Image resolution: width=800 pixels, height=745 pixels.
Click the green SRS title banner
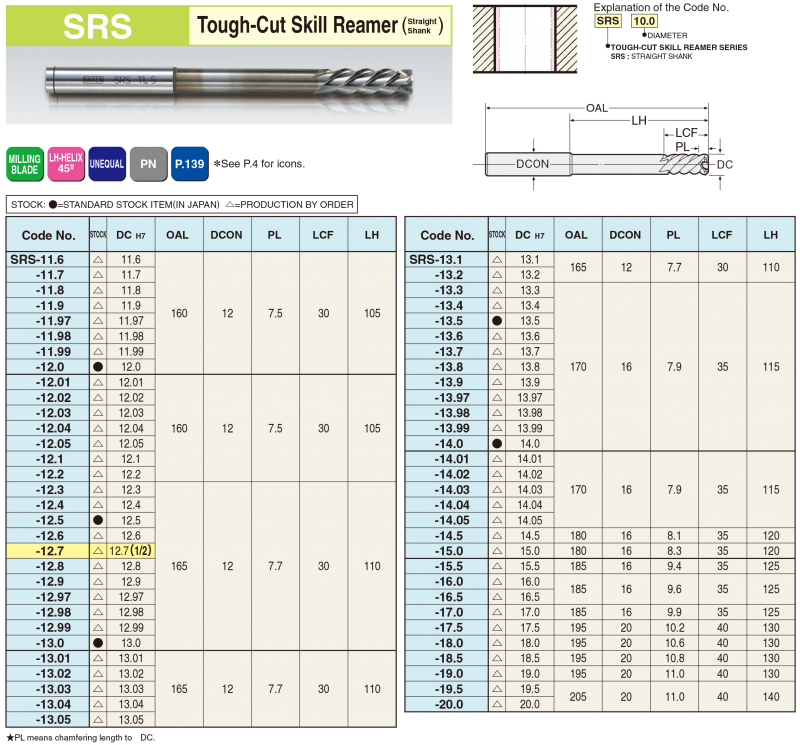pyautogui.click(x=97, y=26)
